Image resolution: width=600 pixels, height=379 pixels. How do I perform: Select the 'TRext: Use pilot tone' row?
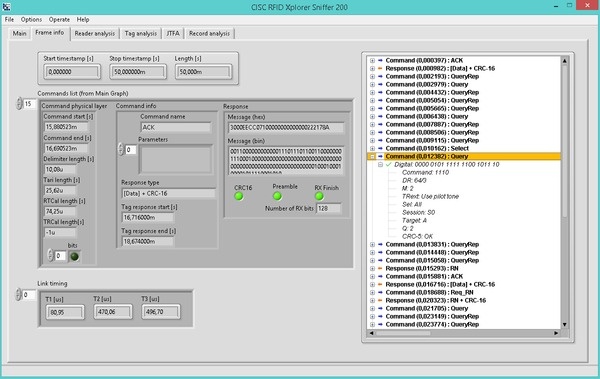430,196
